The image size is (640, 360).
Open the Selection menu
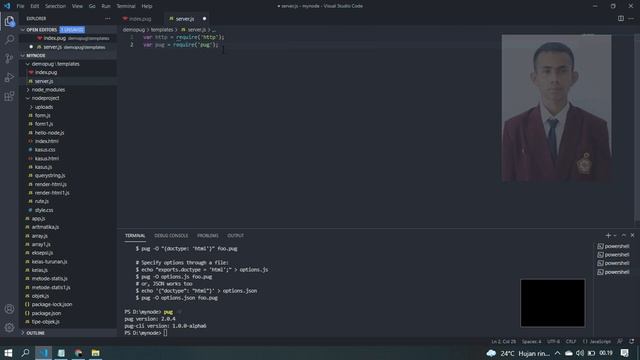(55, 6)
